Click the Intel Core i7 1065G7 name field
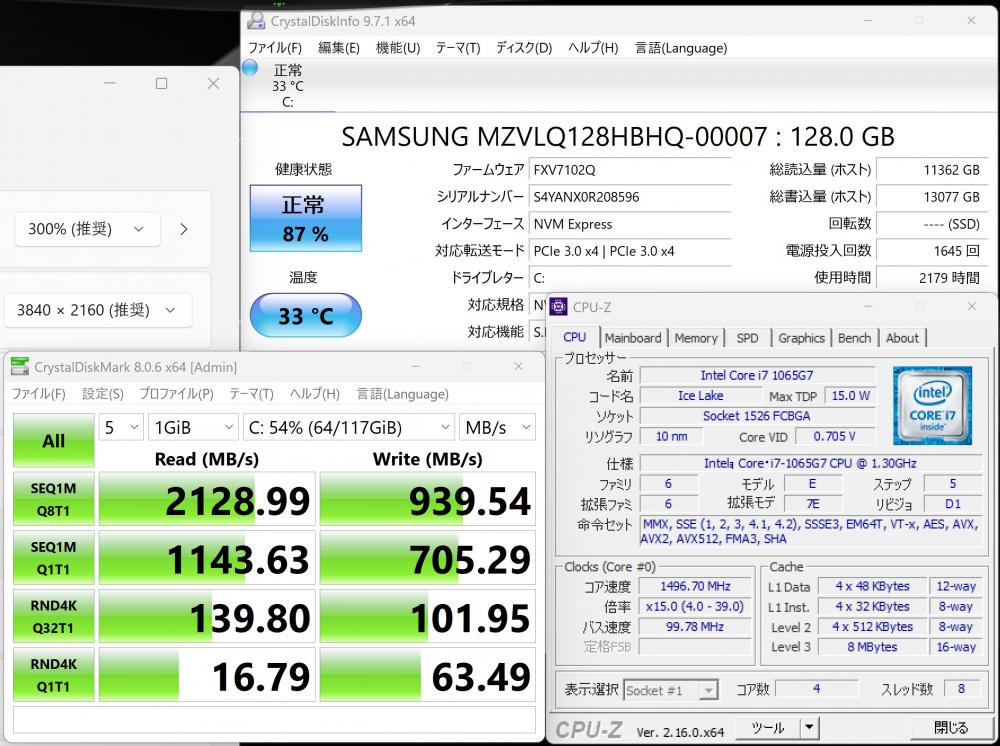The image size is (1000, 746). click(x=757, y=376)
